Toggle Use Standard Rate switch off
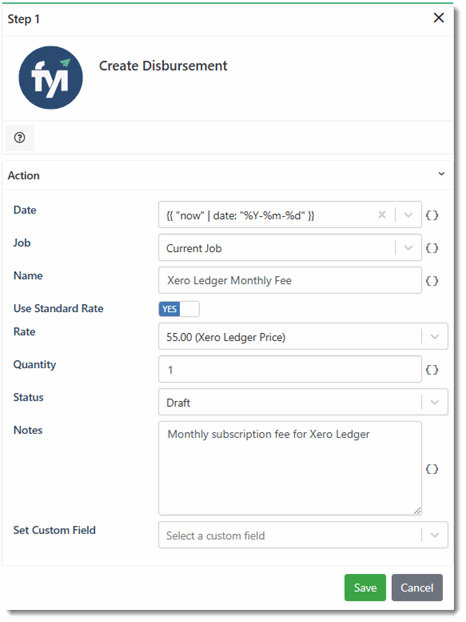Viewport: 466px width, 622px height. pos(179,309)
